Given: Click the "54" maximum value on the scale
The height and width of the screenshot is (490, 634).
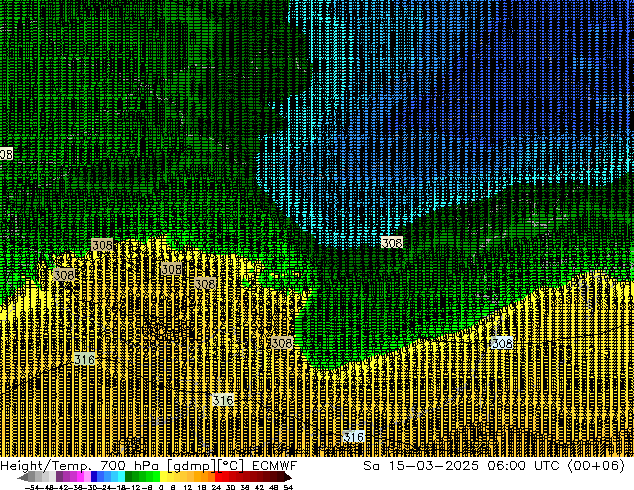Looking at the screenshot, I should click(x=288, y=487).
